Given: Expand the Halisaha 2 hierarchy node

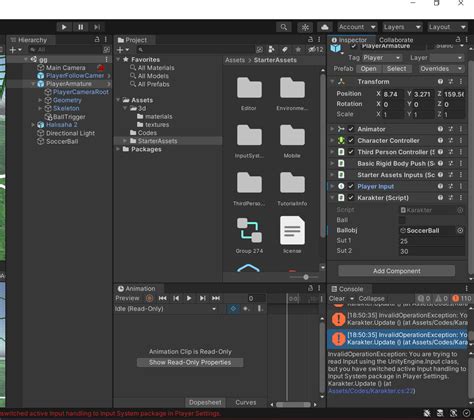Looking at the screenshot, I should pyautogui.click(x=33, y=125).
